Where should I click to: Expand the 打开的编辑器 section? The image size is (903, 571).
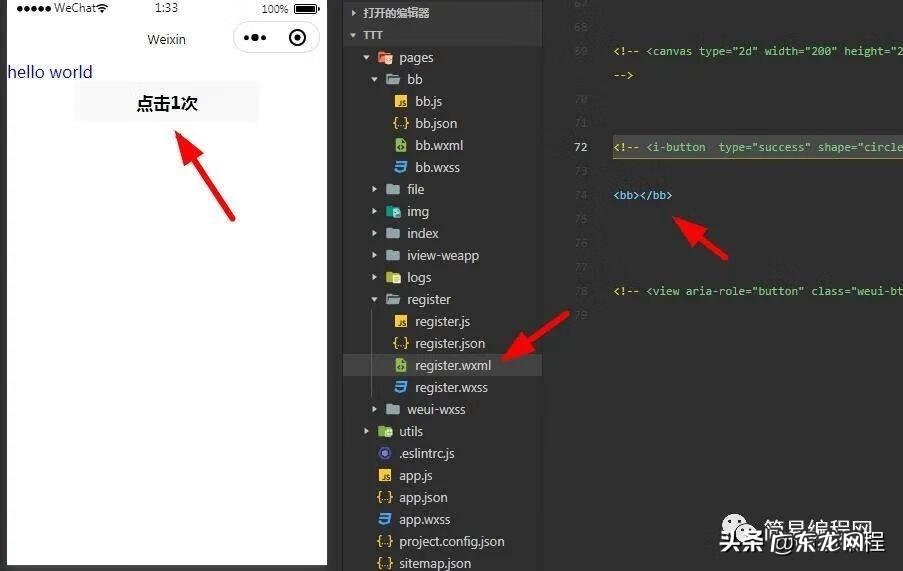[352, 13]
